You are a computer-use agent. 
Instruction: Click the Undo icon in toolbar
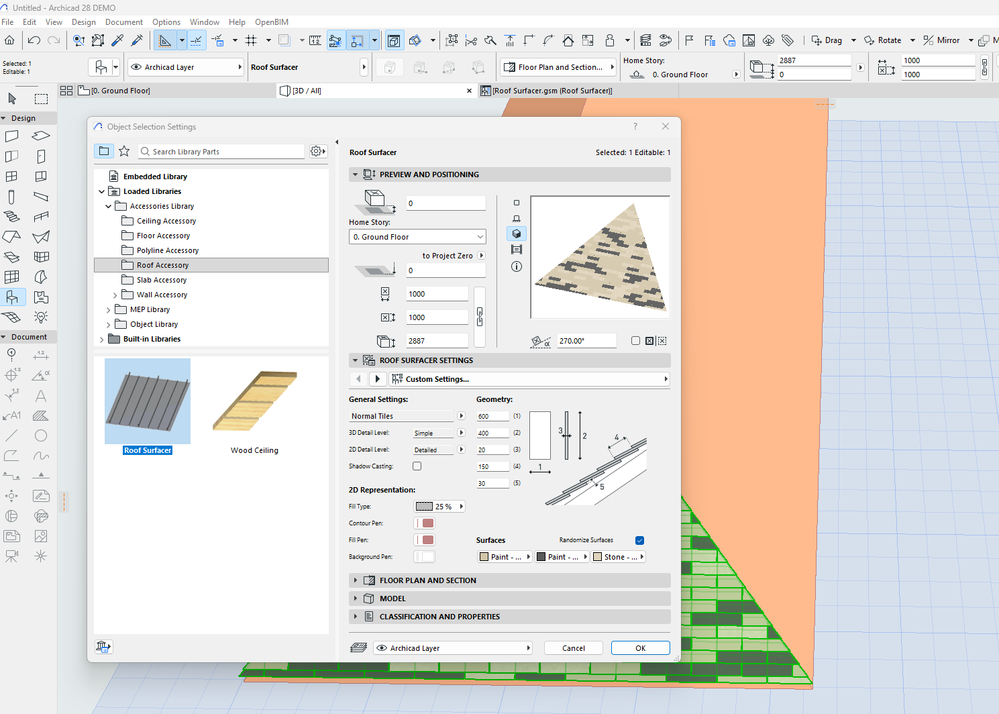[34, 41]
